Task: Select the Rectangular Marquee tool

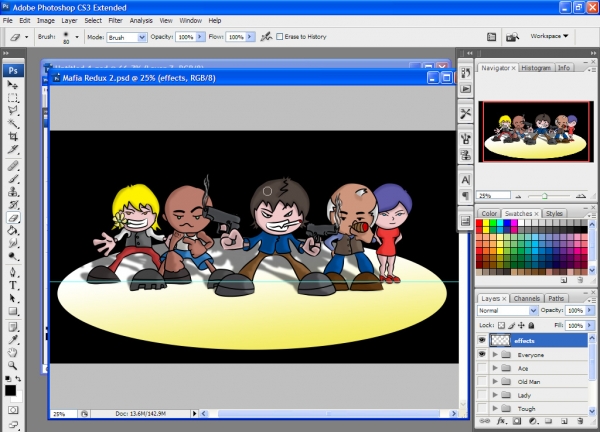Action: click(x=13, y=98)
